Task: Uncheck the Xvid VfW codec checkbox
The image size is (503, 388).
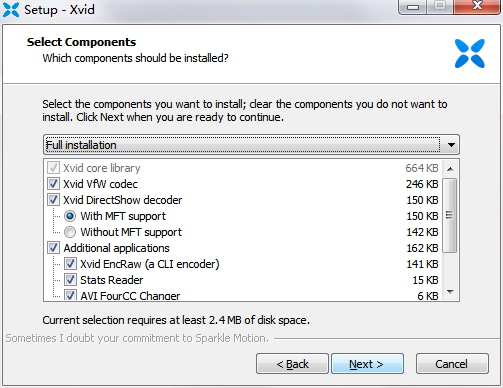Action: pos(53,184)
